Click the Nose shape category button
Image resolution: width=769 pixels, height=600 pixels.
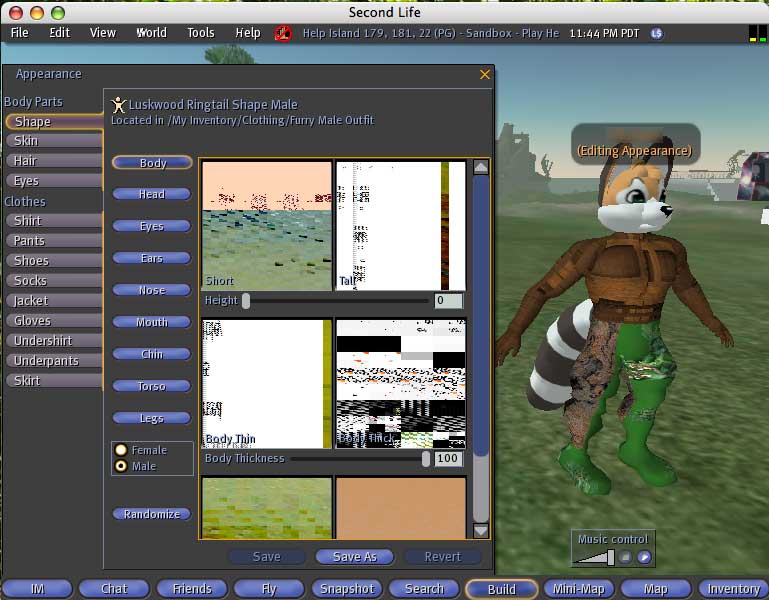[x=152, y=290]
